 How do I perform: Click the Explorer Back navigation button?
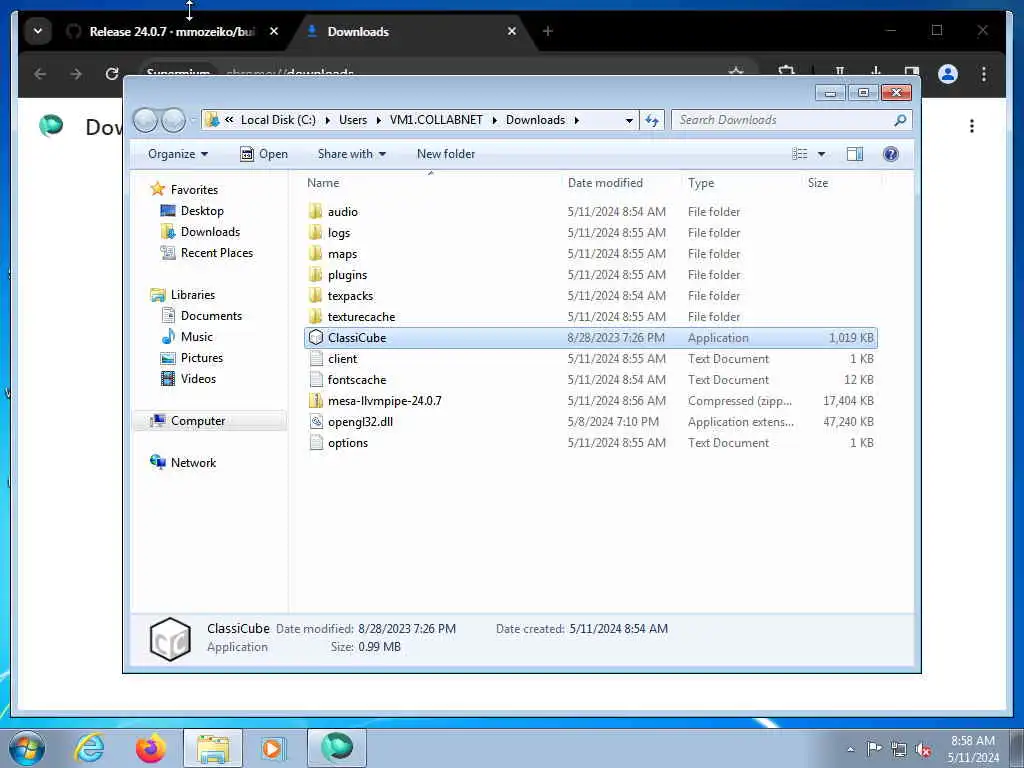146,120
